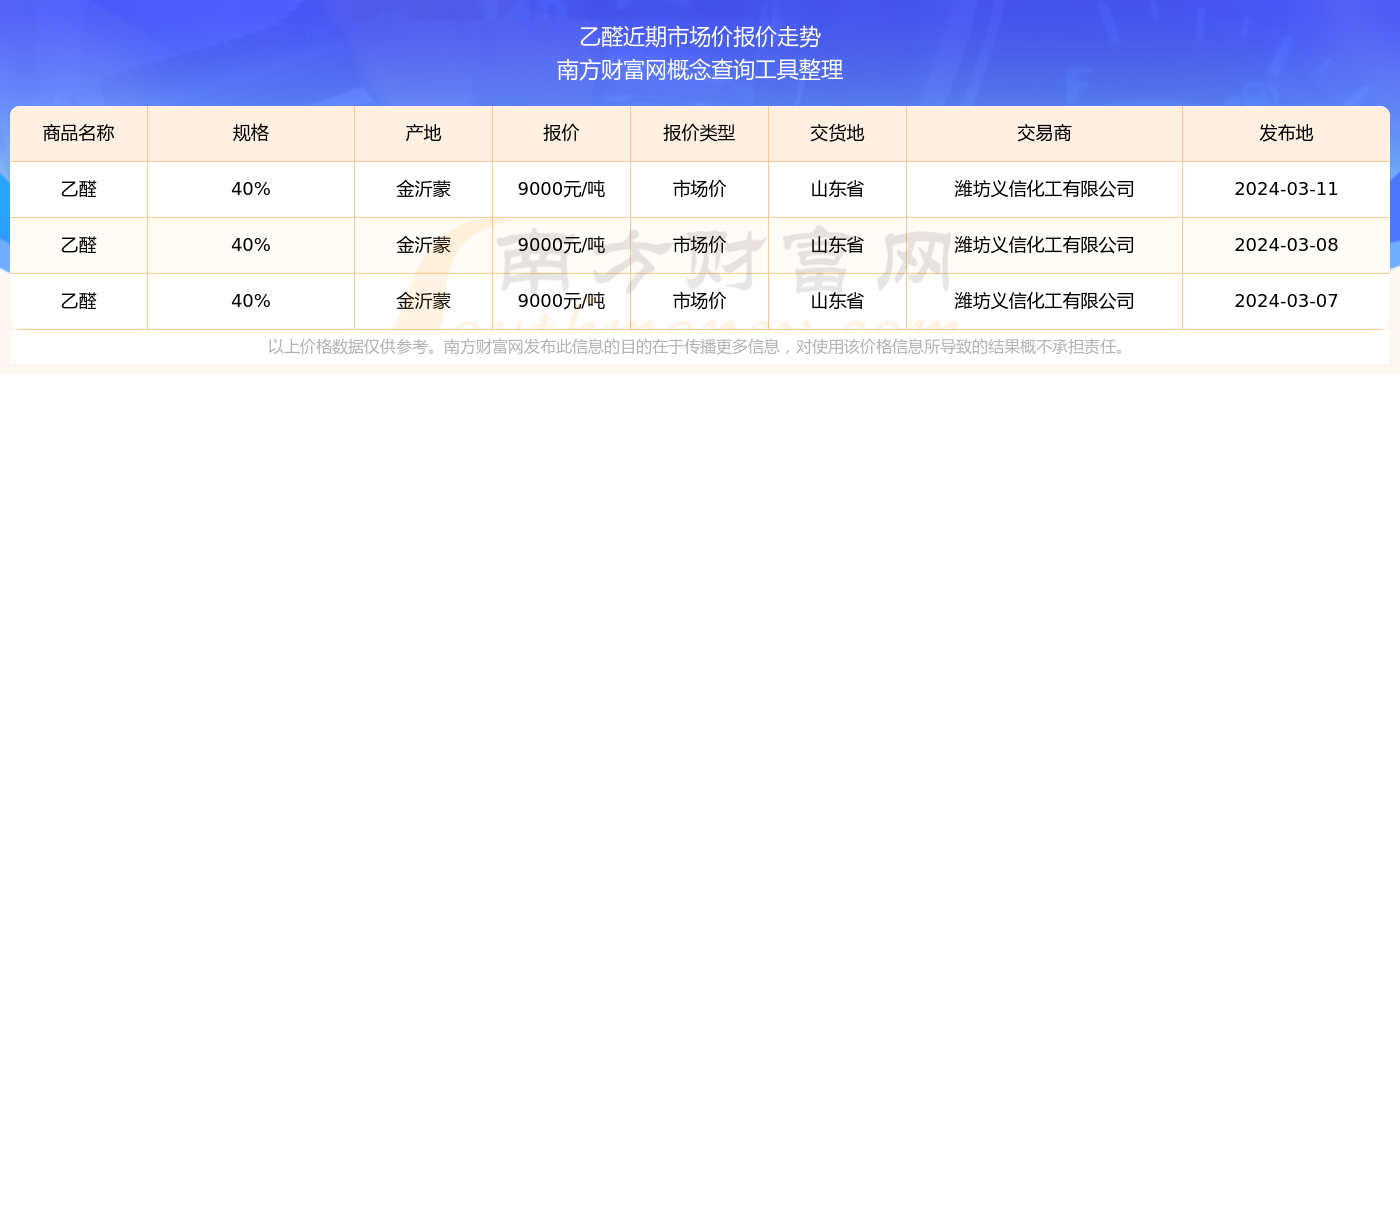
Task: Click 乙醛 in the 2024-03-11 row
Action: click(79, 189)
